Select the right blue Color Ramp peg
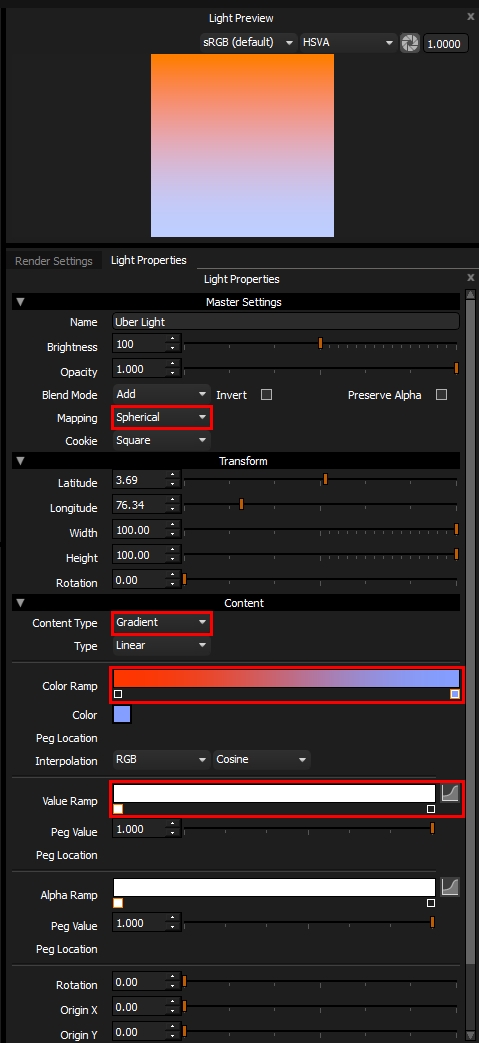Viewport: 479px width, 1043px height. 455,694
